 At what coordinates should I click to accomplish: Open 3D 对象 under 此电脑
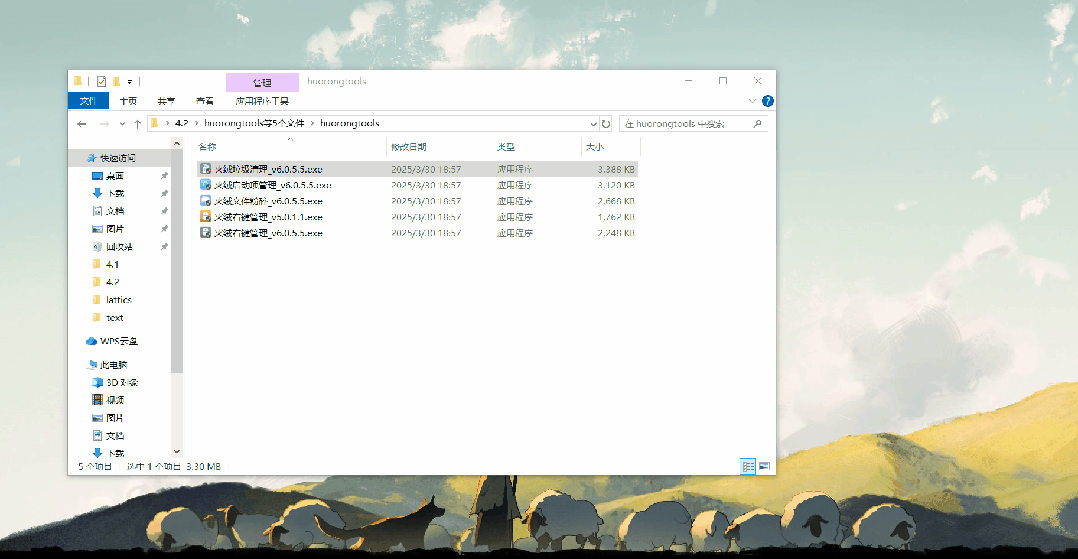click(122, 382)
